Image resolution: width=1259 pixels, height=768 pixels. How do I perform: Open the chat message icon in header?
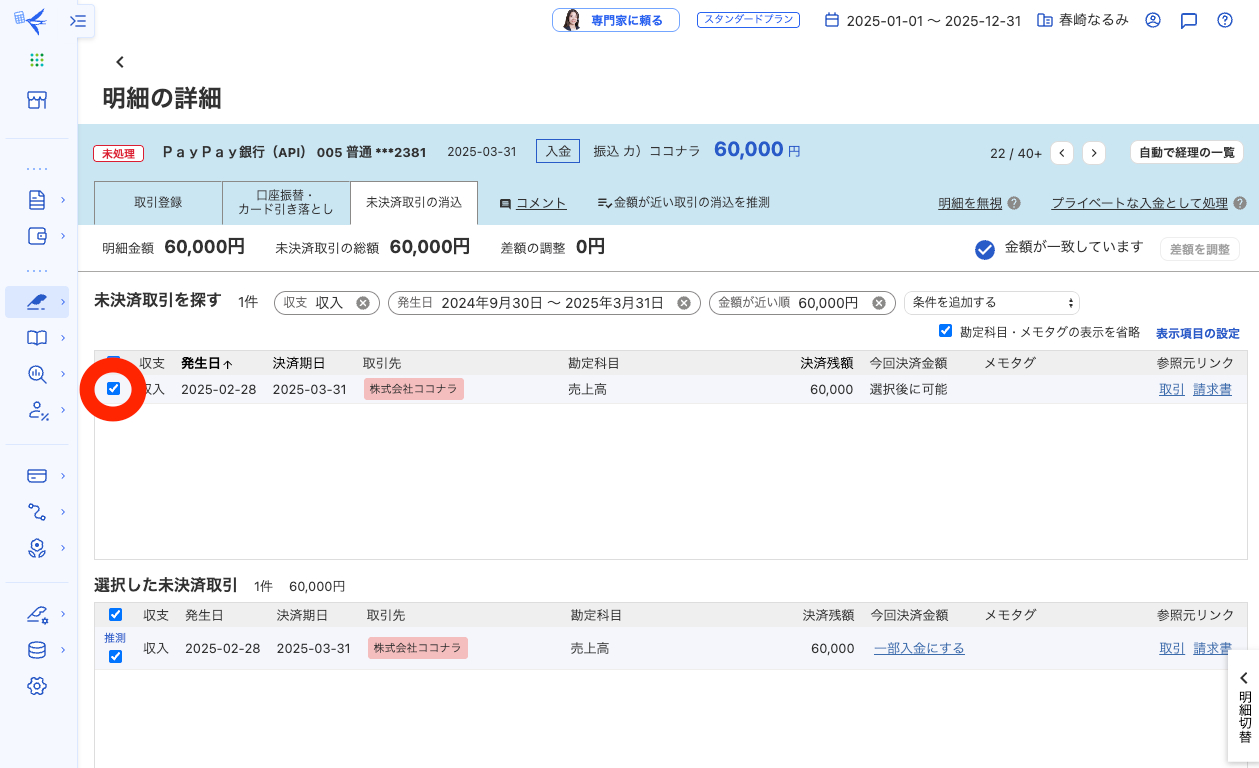(x=1188, y=20)
